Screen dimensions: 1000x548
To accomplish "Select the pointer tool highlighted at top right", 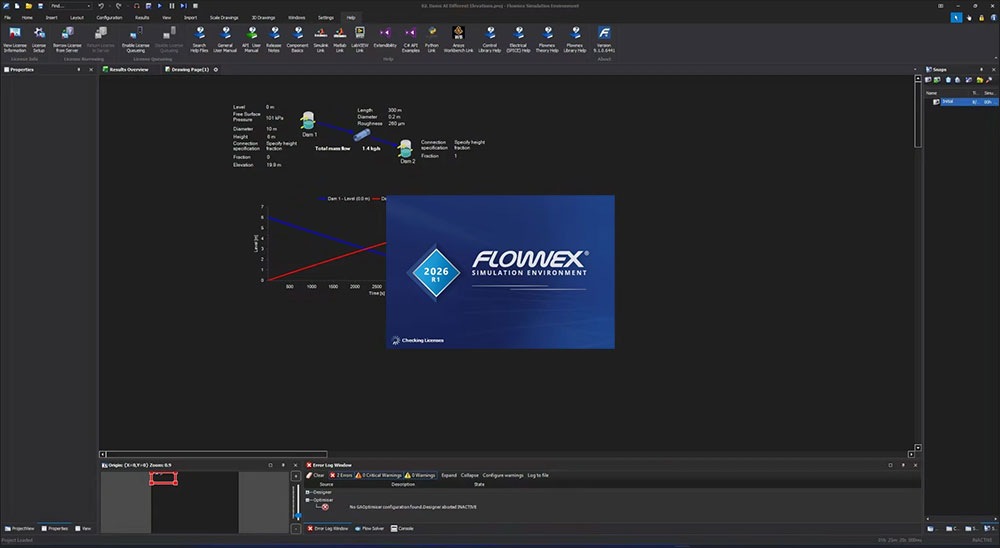I will click(956, 18).
